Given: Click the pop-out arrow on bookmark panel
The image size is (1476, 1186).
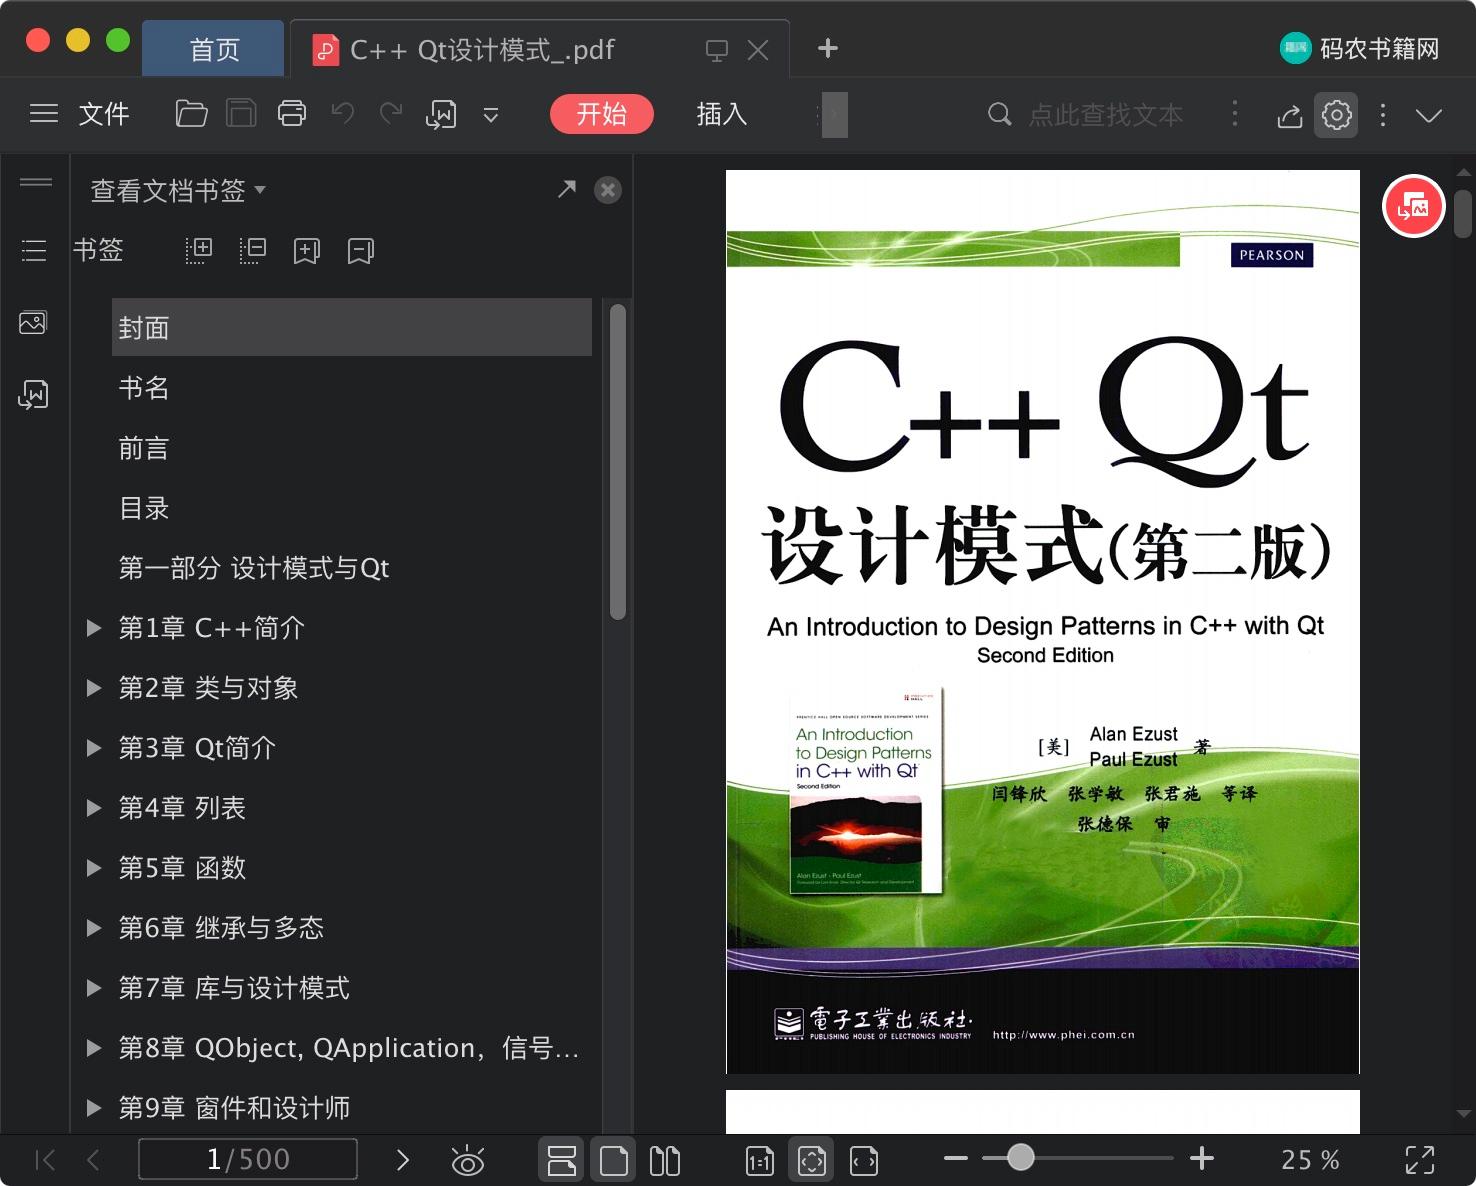Looking at the screenshot, I should point(567,189).
